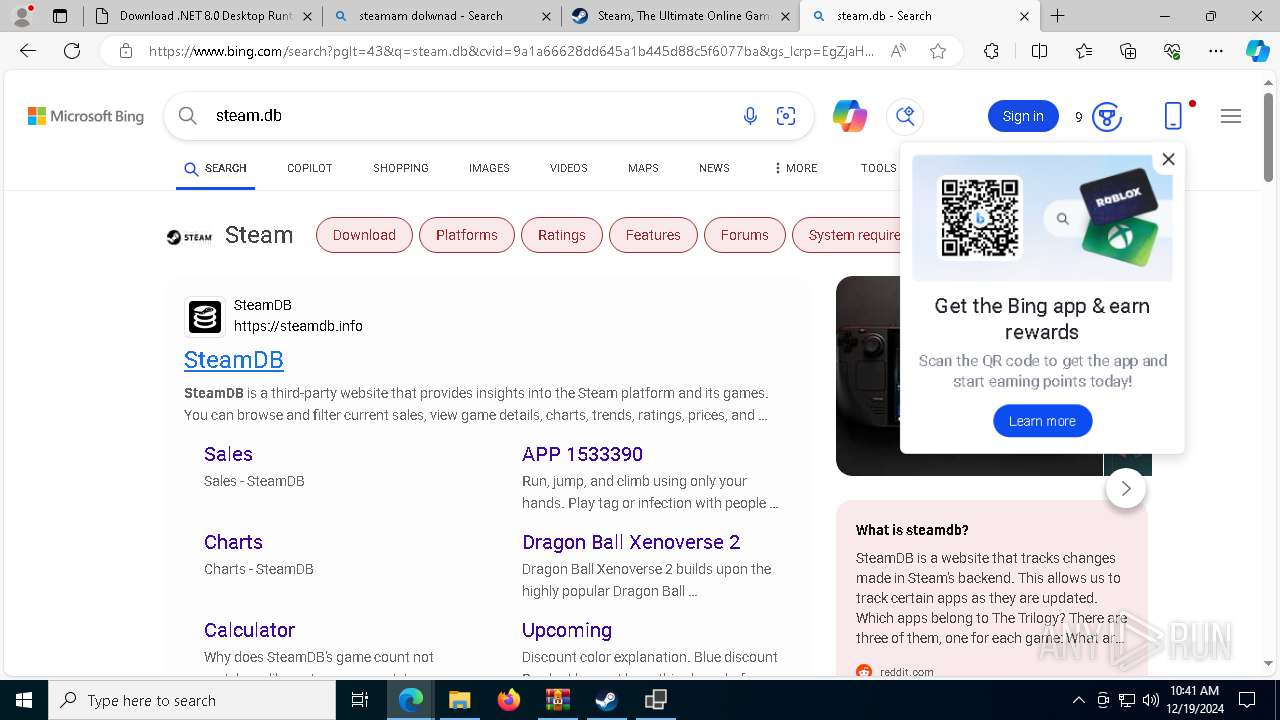Click the magnifier icon in Bing search box

coord(188,116)
